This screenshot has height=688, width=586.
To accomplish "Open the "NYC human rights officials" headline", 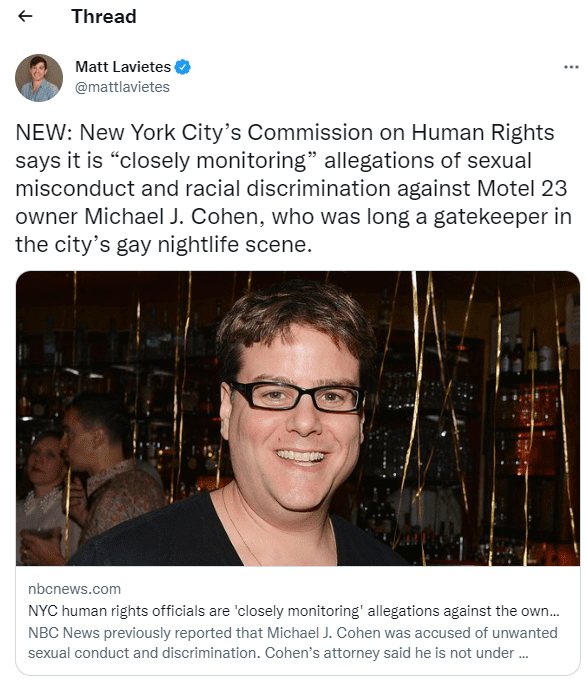I will pyautogui.click(x=294, y=611).
